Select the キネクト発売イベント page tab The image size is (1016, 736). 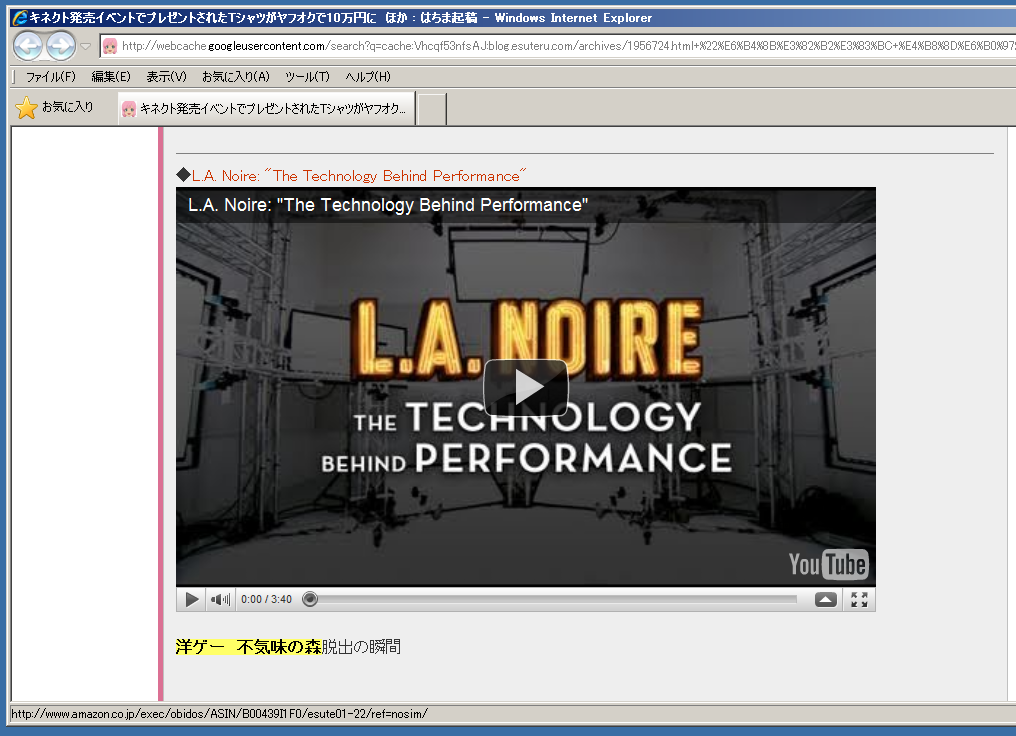(x=266, y=109)
